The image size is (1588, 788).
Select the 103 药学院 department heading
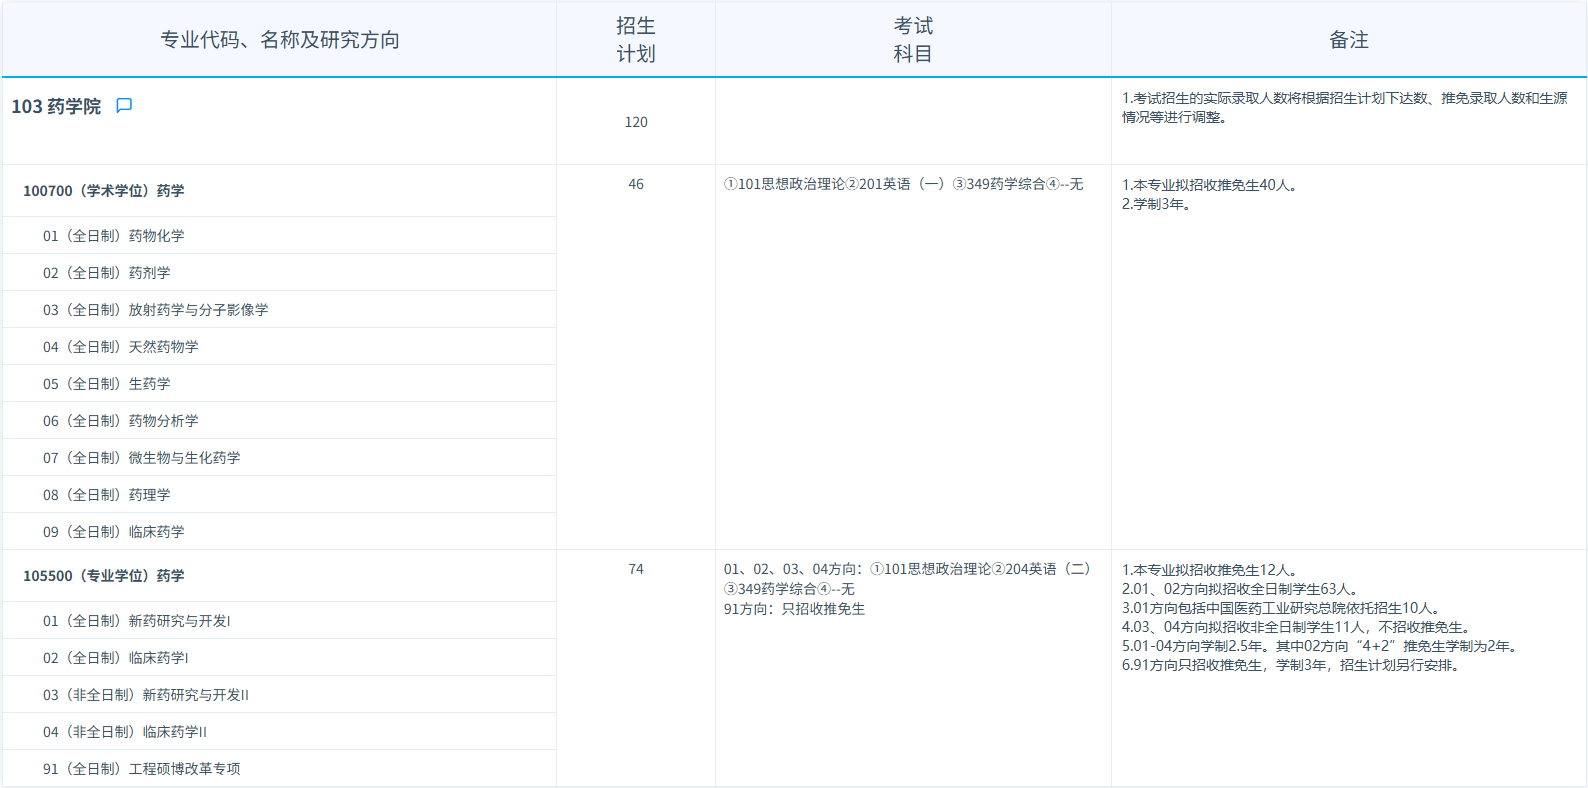click(56, 107)
